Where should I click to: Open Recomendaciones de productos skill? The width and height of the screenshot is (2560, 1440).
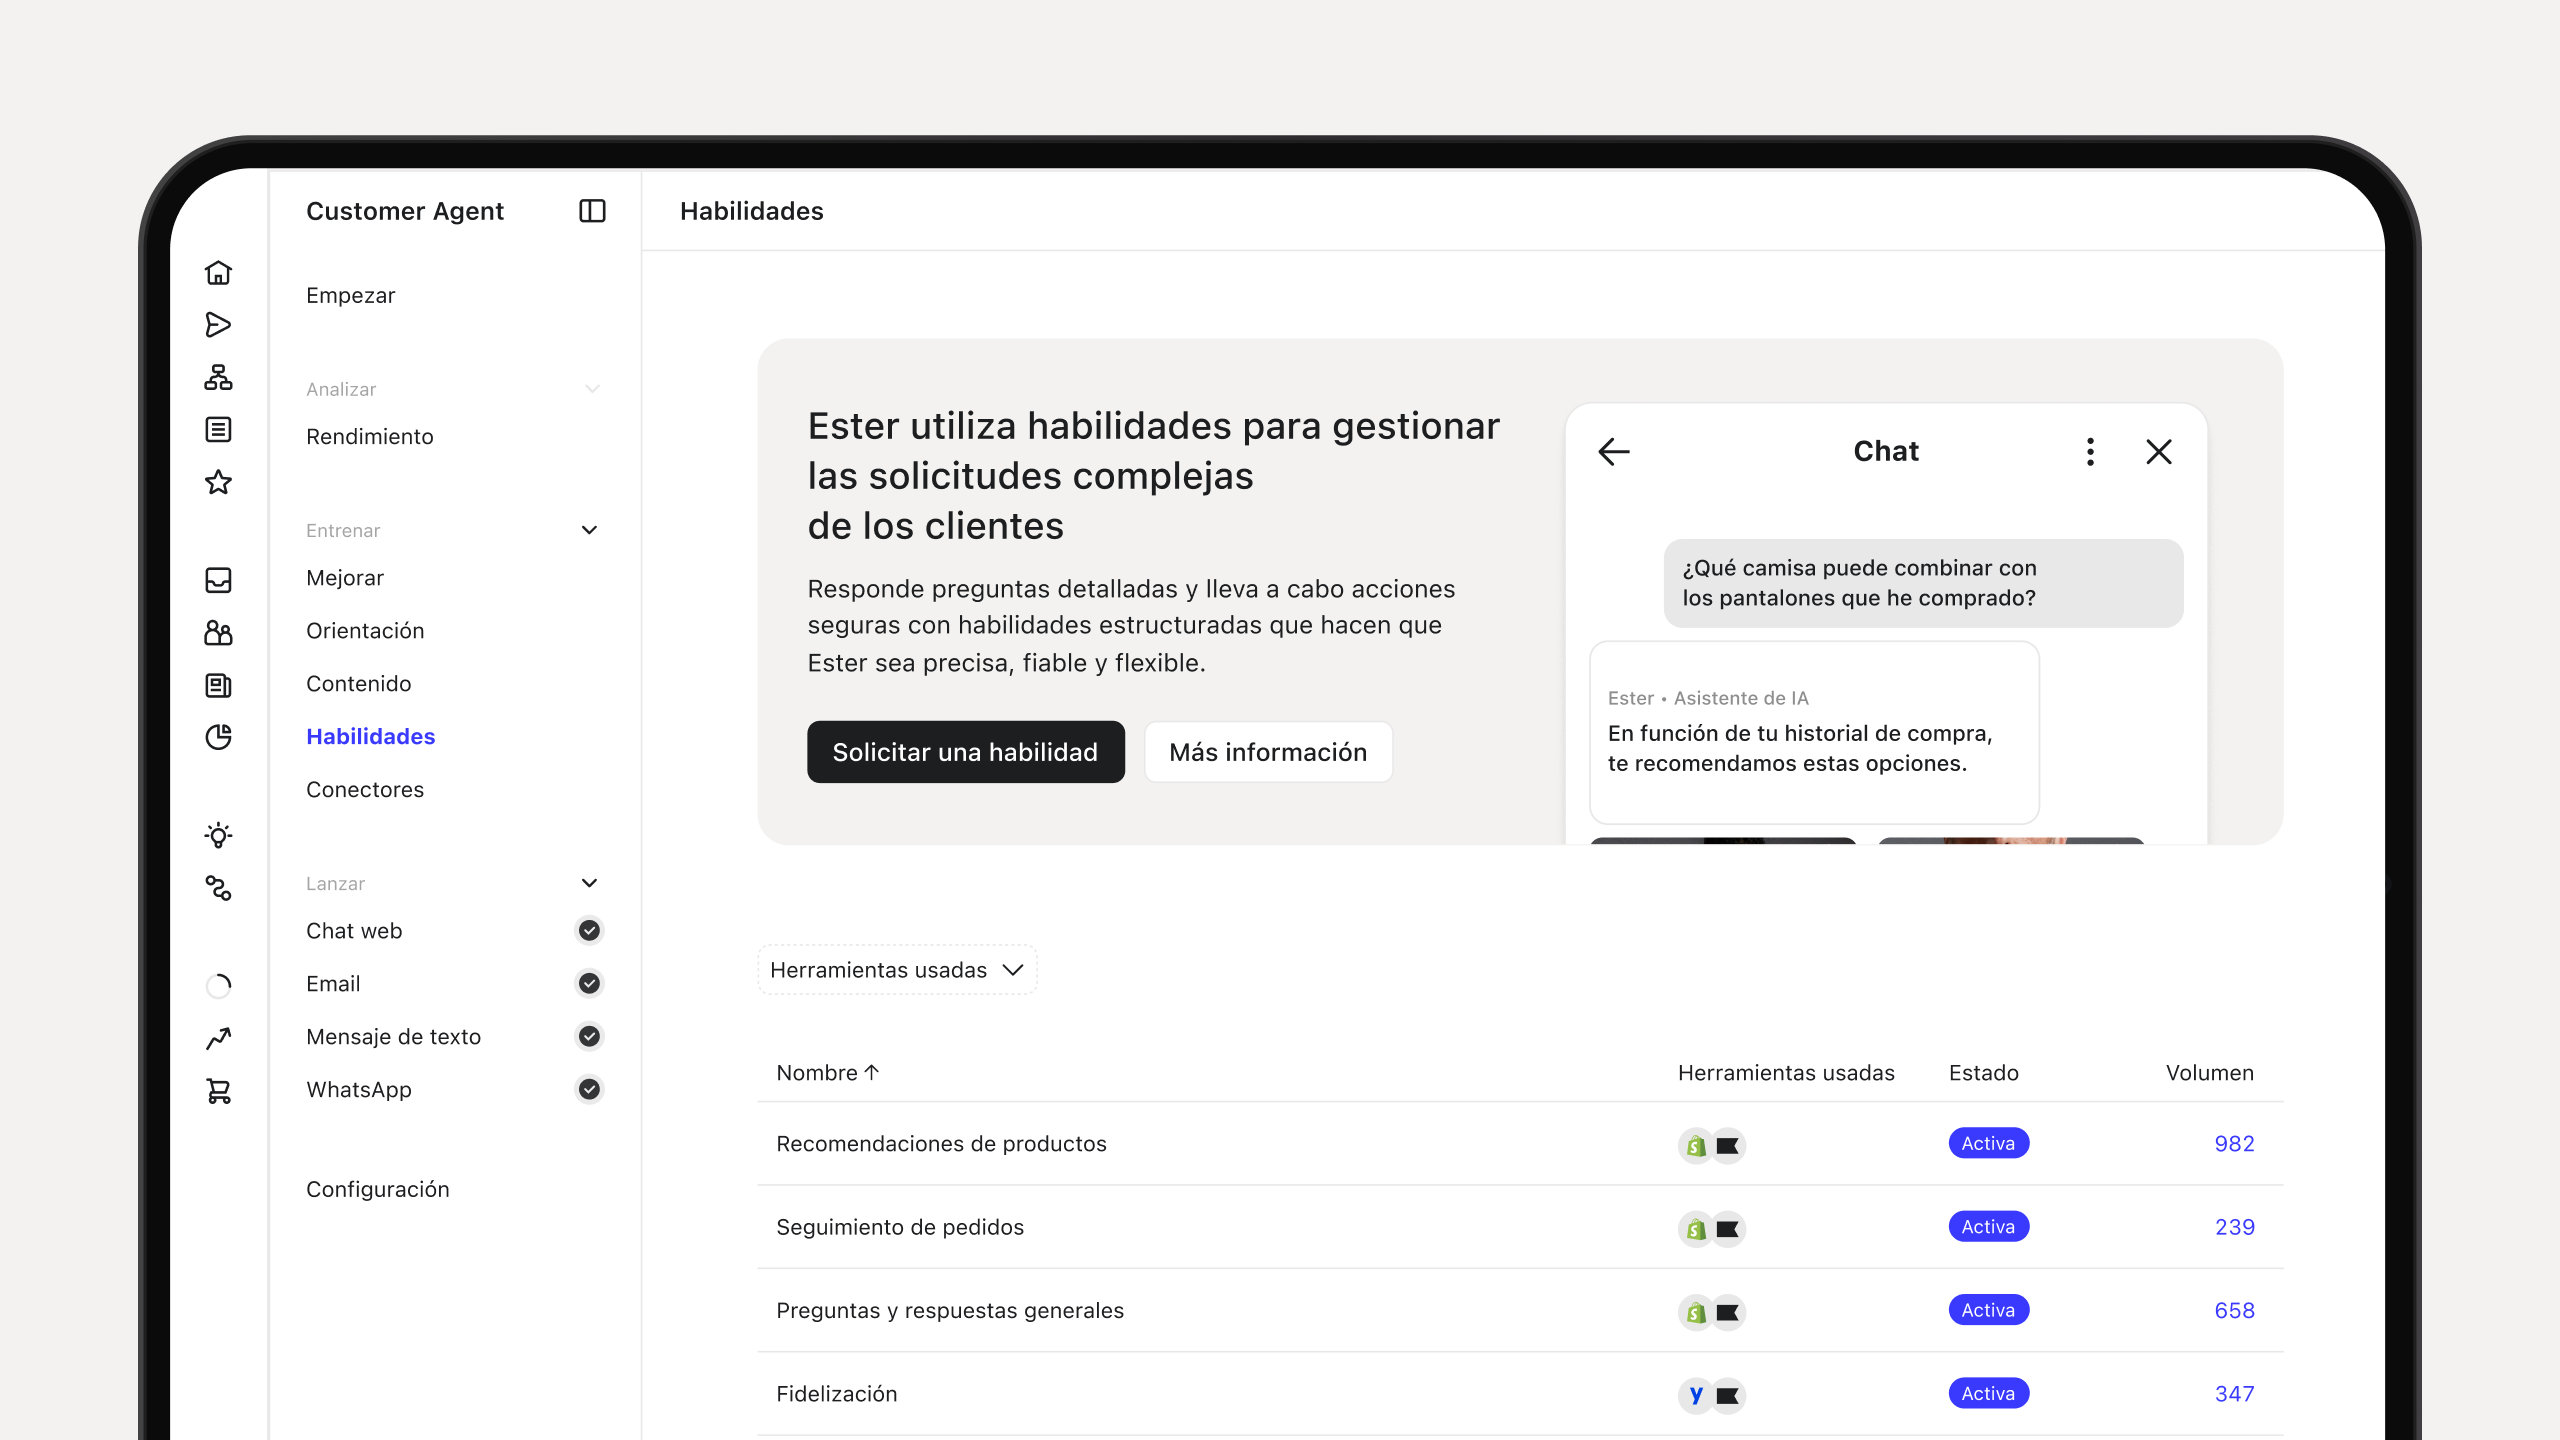pos(942,1144)
